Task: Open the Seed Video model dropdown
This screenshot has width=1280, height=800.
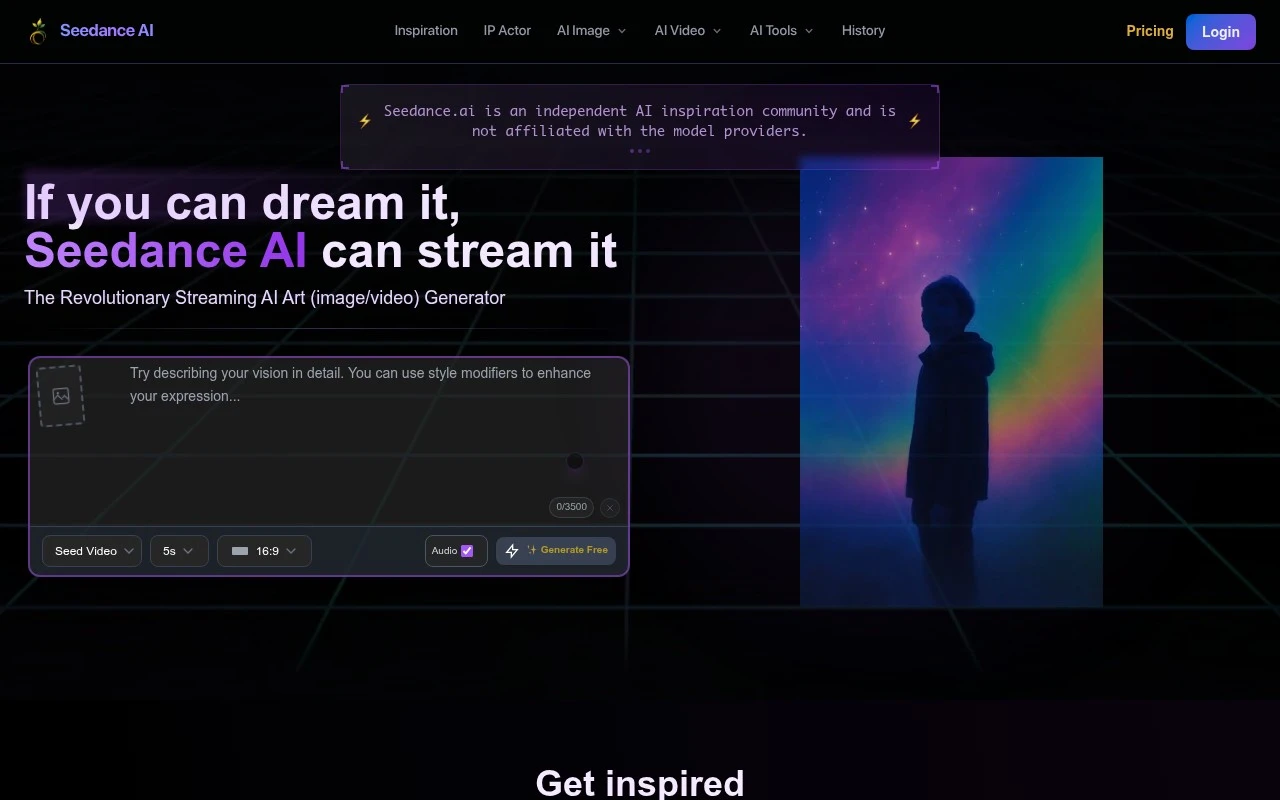Action: pos(92,551)
